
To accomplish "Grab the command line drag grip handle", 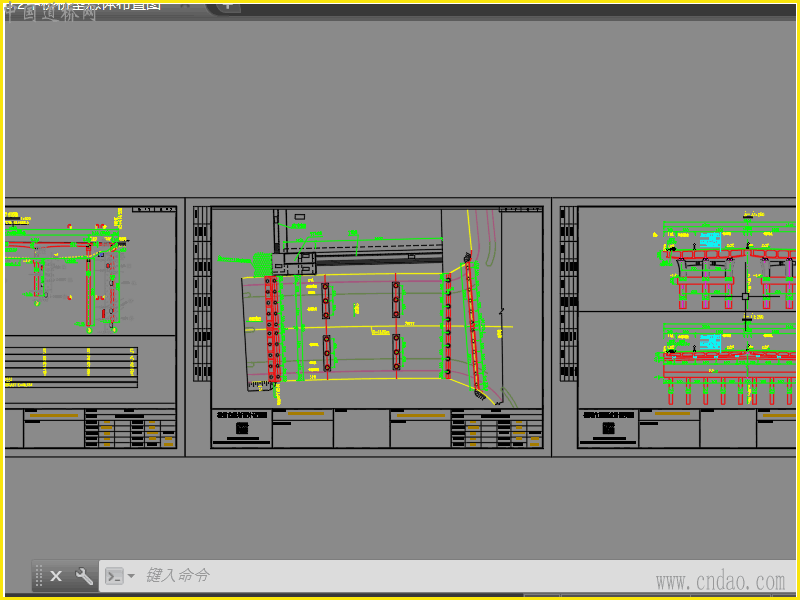I will click(39, 576).
